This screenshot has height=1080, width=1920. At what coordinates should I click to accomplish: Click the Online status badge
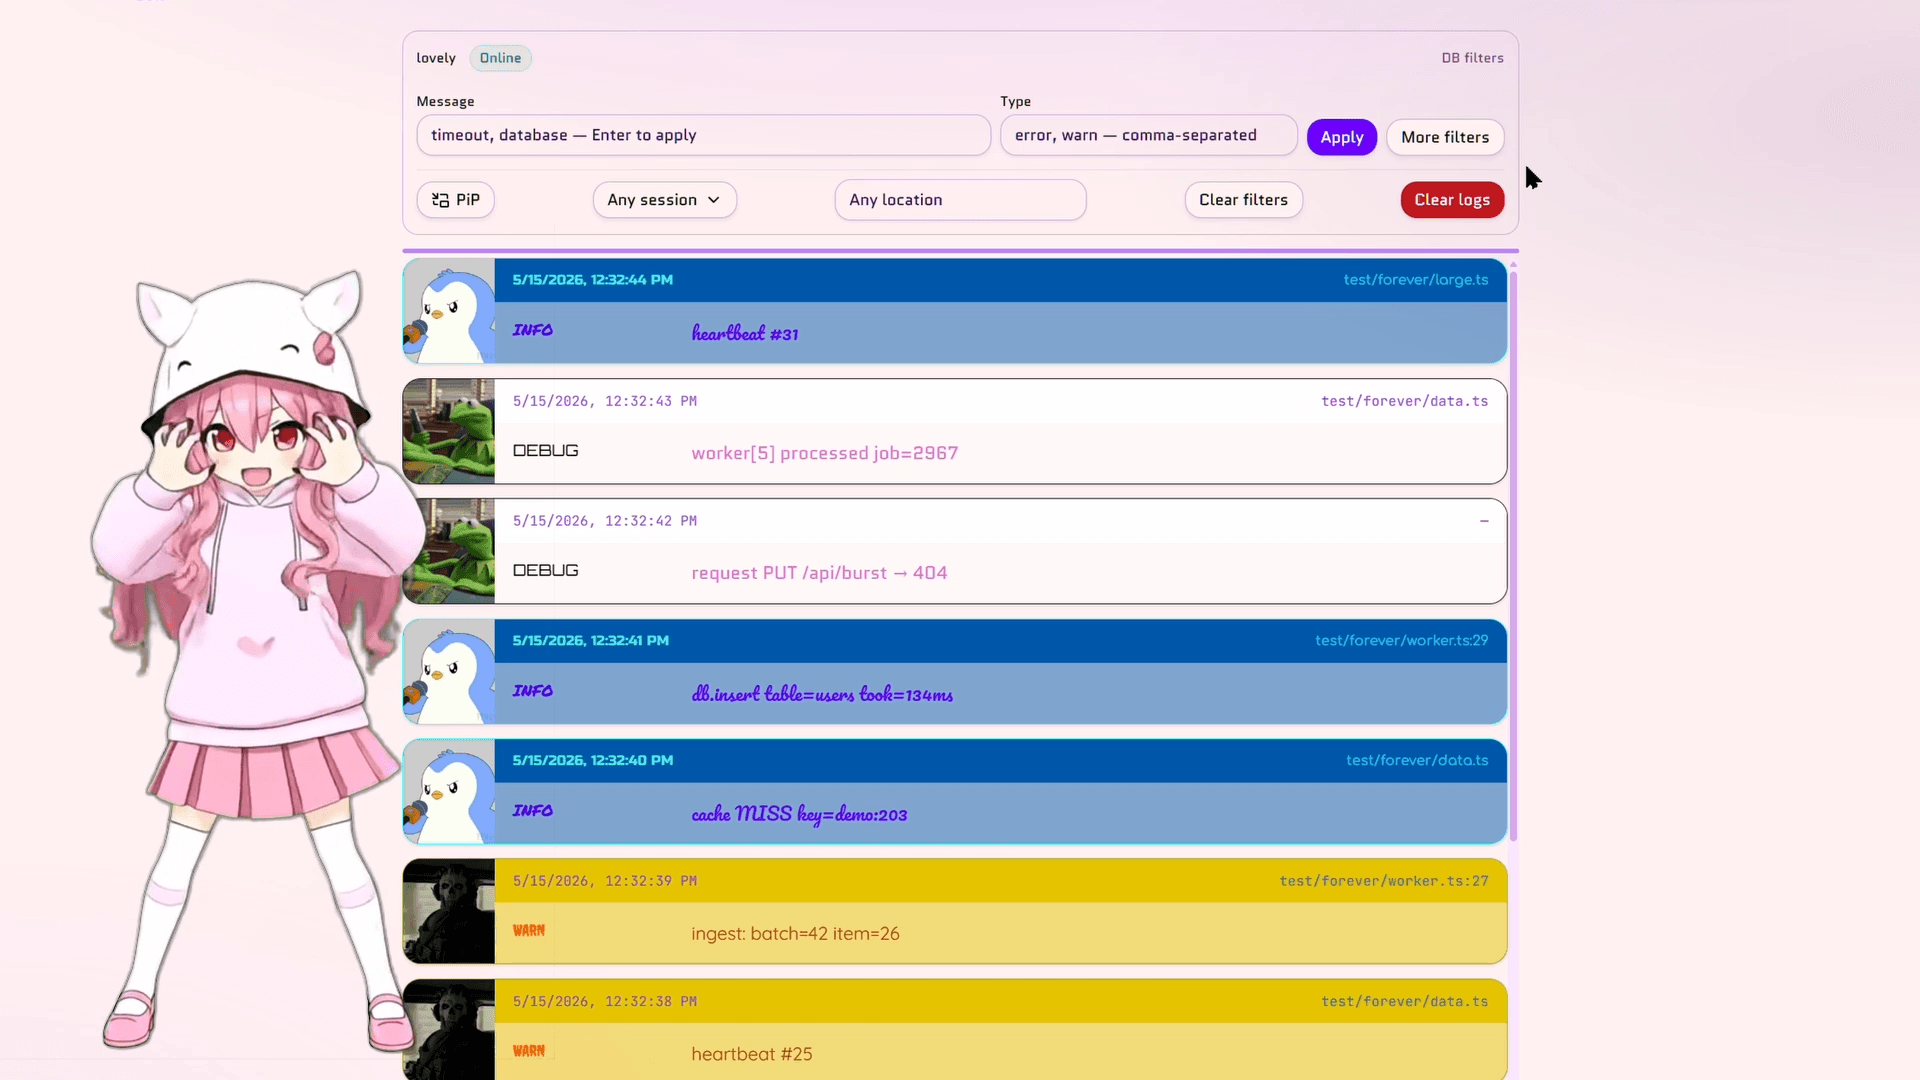tap(500, 58)
